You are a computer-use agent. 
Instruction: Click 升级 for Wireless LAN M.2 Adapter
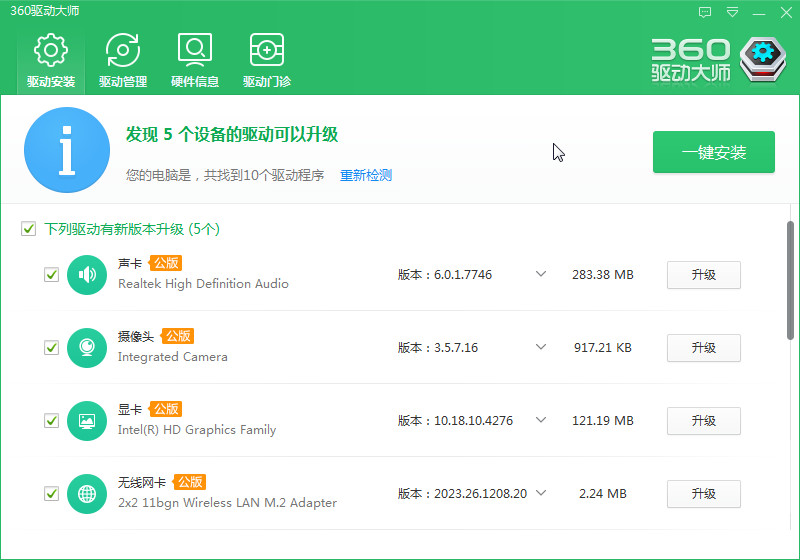point(704,494)
